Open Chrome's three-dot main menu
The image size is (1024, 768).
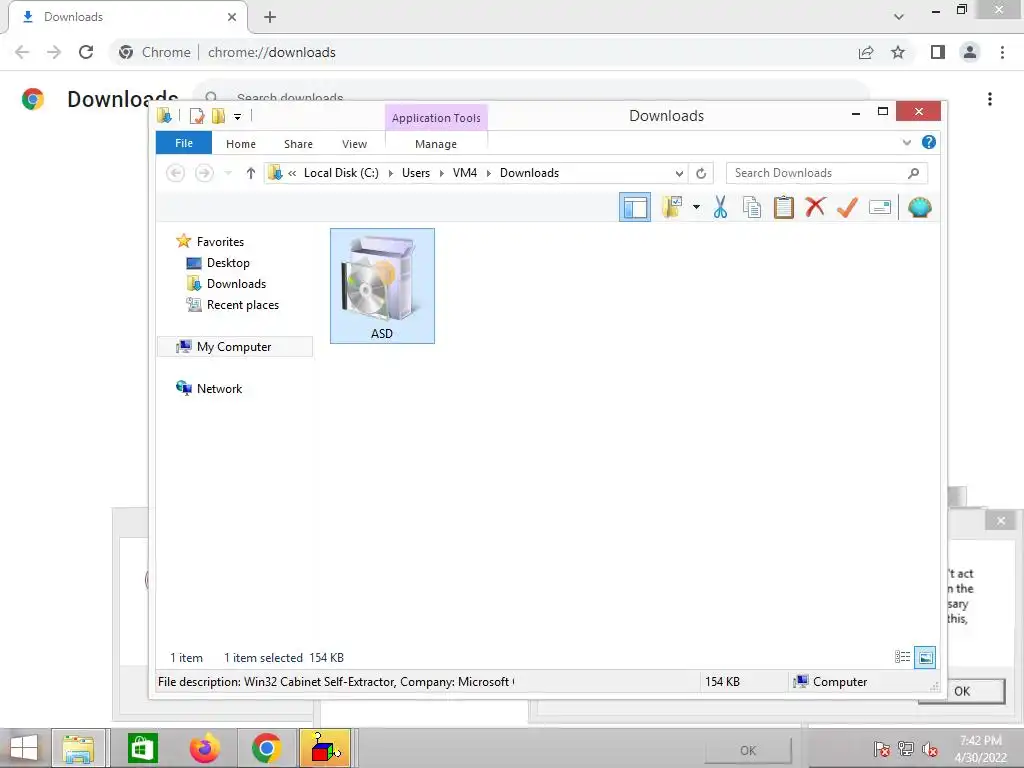tap(1002, 52)
